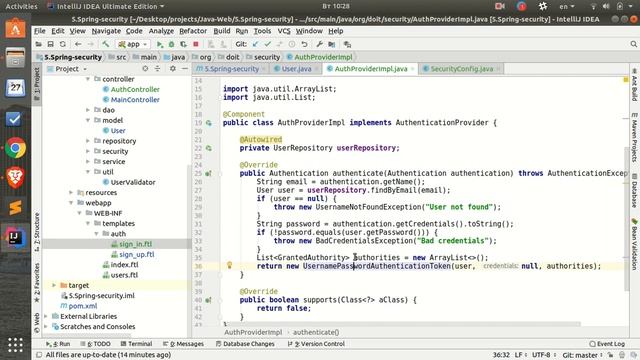Click the Debug bug icon
Image resolution: width=640 pixels, height=360 pixels.
coord(171,44)
